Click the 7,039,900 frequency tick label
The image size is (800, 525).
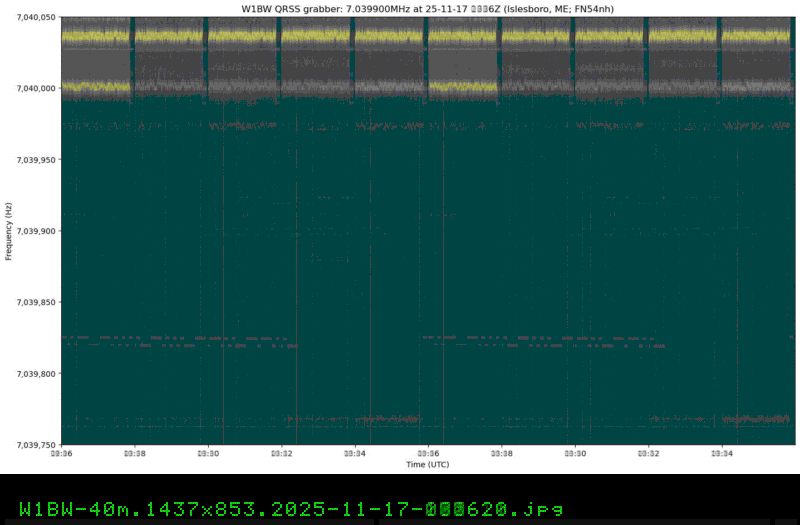36,231
